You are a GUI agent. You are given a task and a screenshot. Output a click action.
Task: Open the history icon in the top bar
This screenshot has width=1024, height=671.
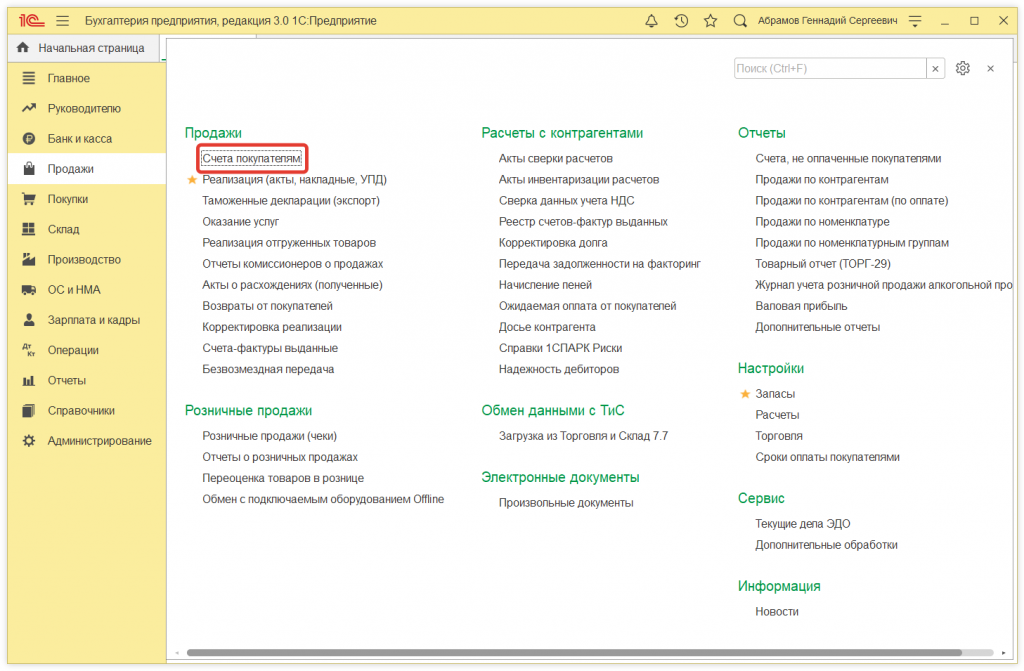[x=682, y=19]
